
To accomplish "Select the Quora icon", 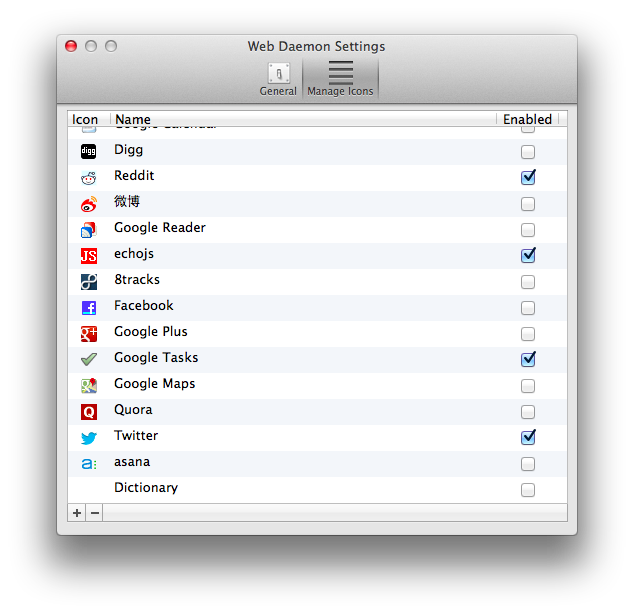I will 89,412.
